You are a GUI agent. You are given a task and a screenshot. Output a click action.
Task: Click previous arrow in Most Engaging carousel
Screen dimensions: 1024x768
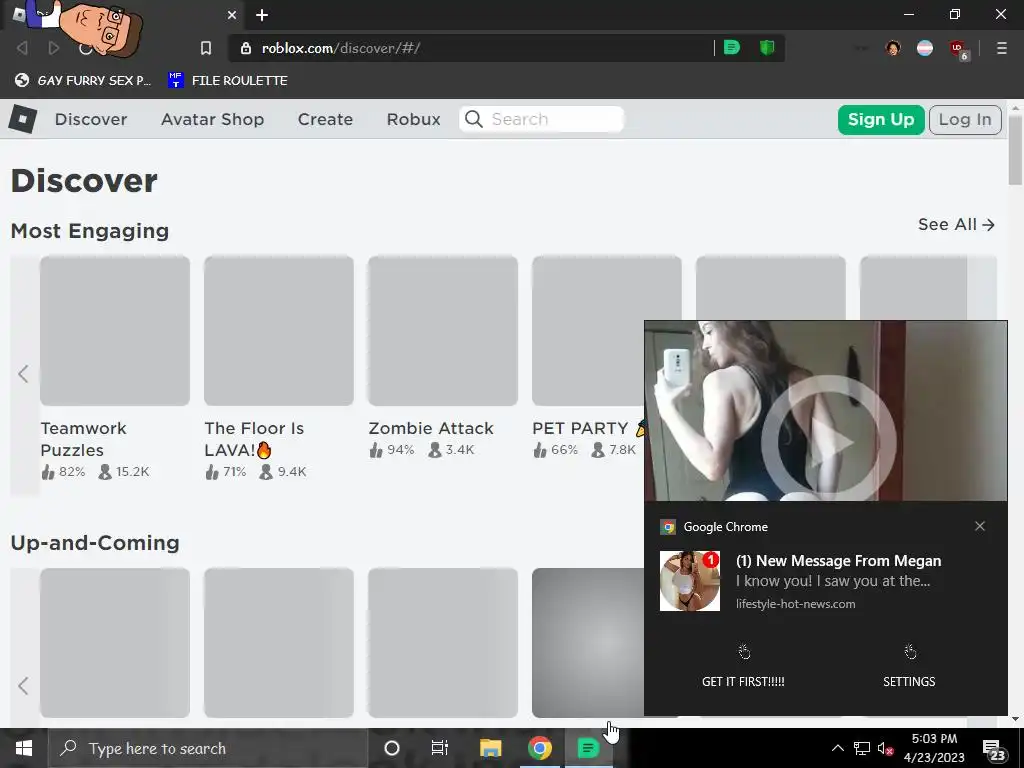pyautogui.click(x=24, y=374)
